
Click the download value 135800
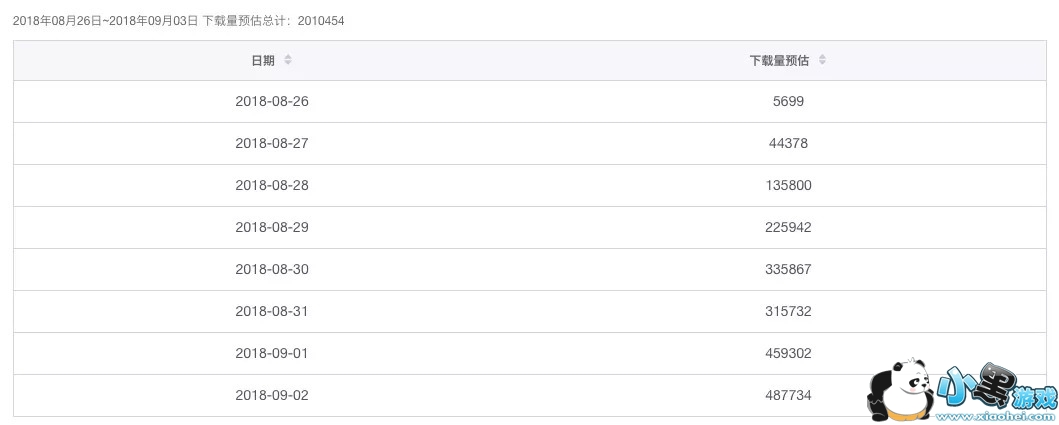788,185
